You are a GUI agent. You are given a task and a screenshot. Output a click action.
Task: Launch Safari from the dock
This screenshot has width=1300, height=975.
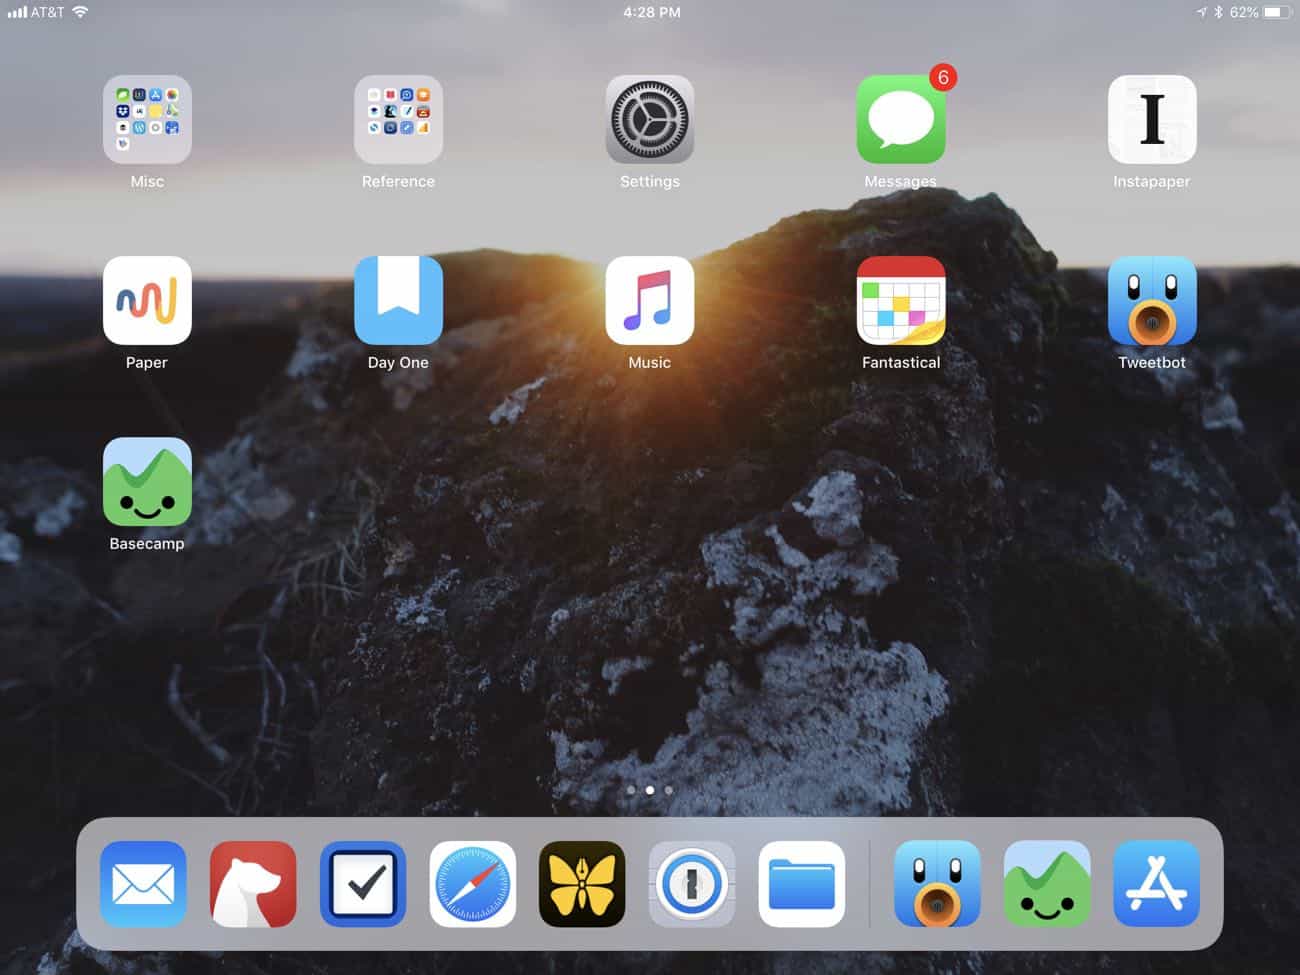click(x=472, y=884)
